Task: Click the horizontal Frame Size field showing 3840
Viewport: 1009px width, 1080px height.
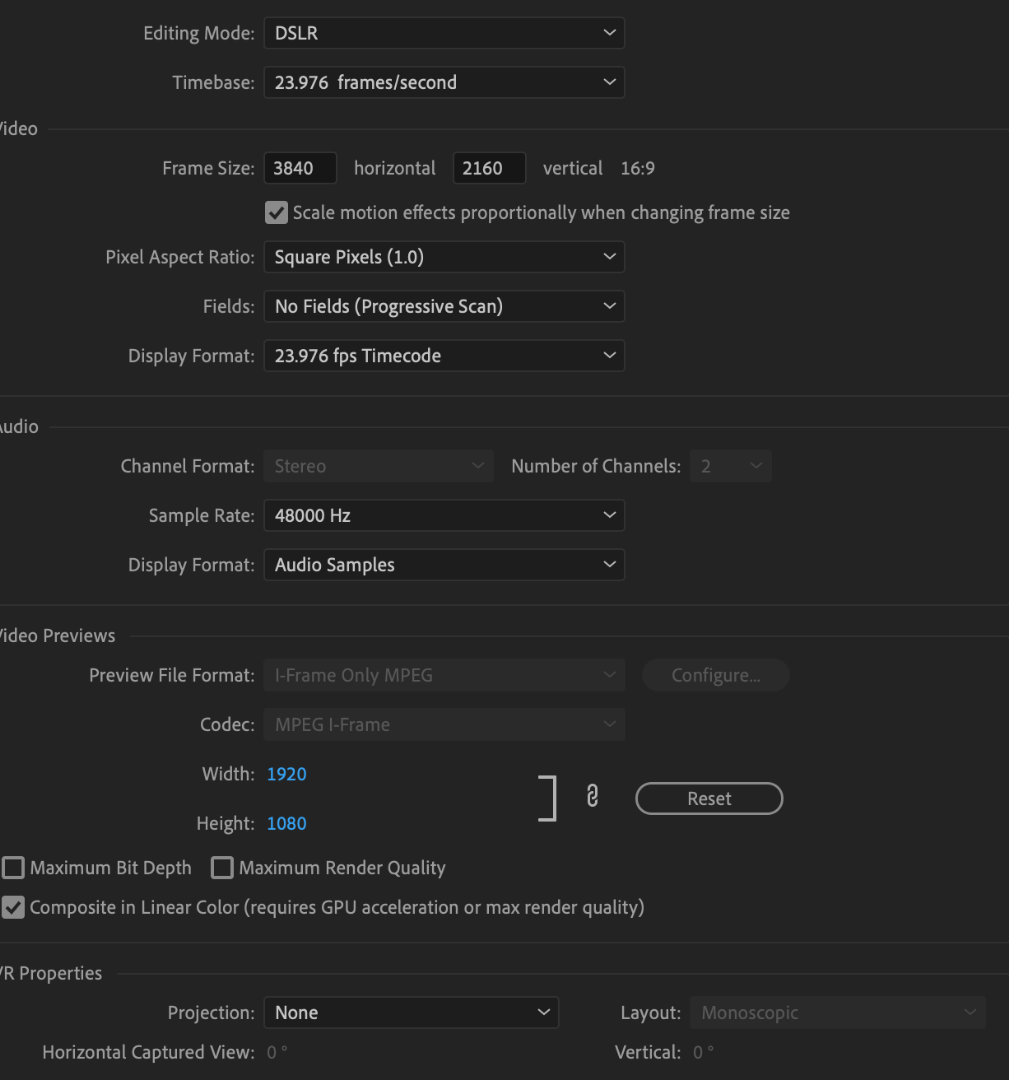Action: tap(300, 167)
